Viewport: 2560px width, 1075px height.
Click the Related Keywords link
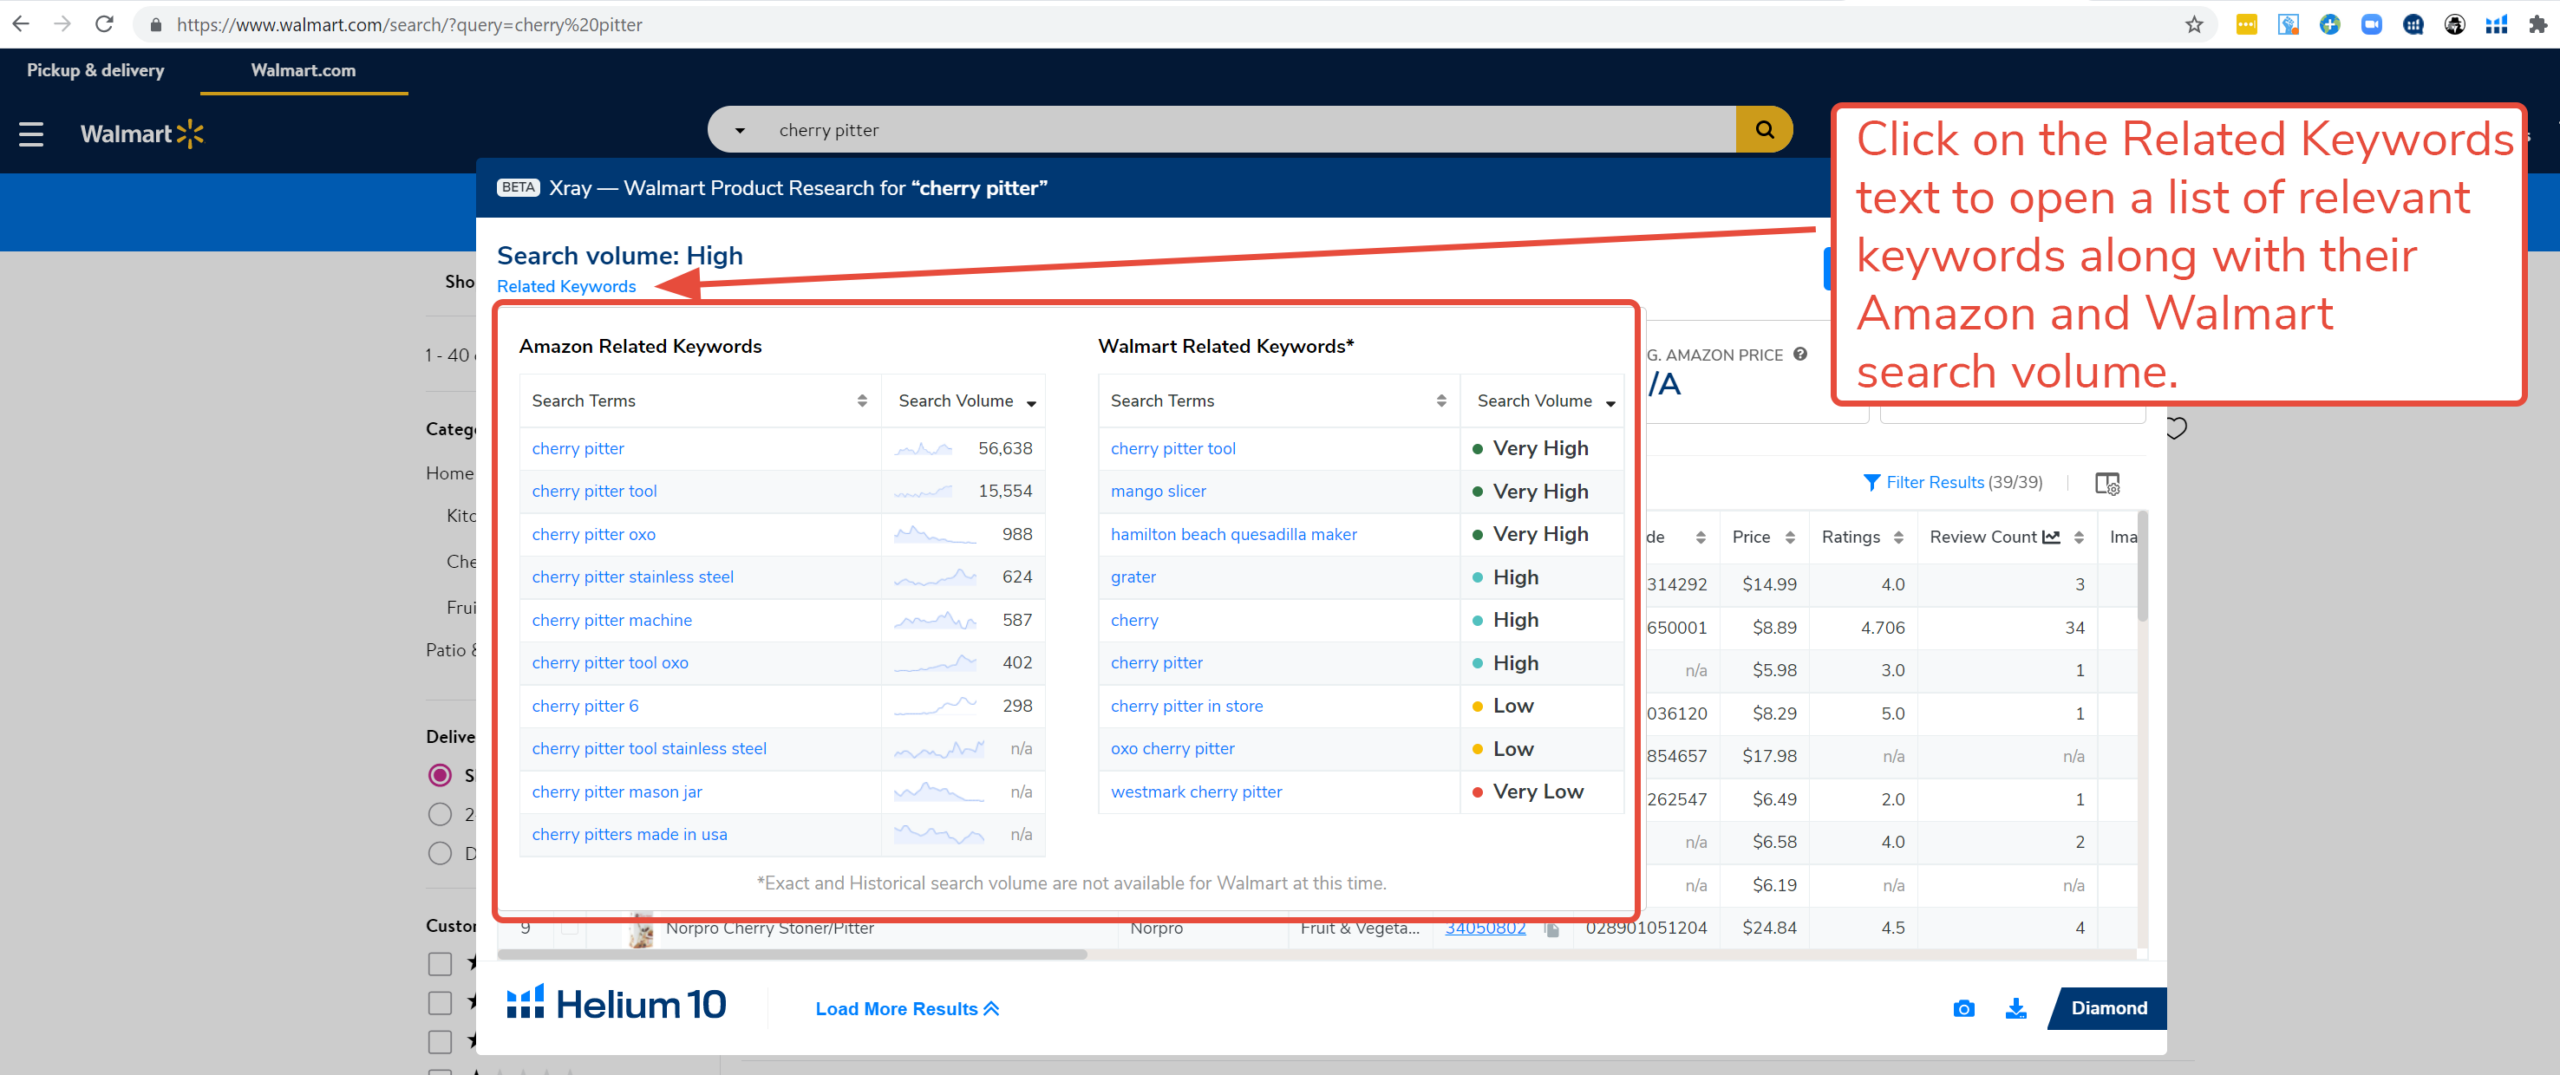pos(566,286)
